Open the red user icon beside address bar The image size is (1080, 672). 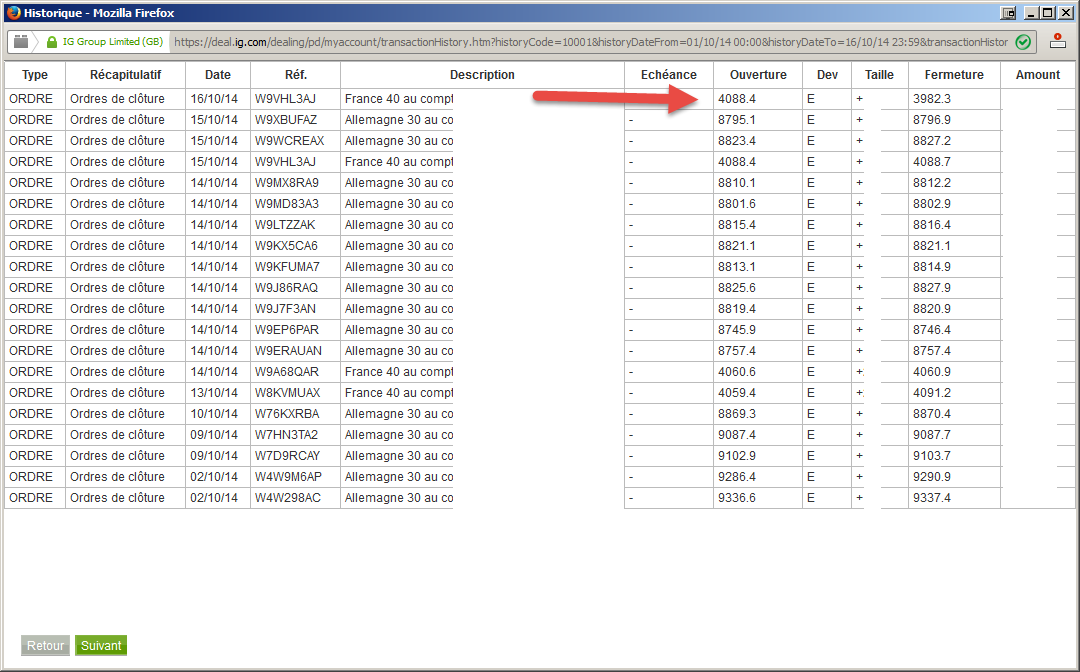pyautogui.click(x=1058, y=41)
